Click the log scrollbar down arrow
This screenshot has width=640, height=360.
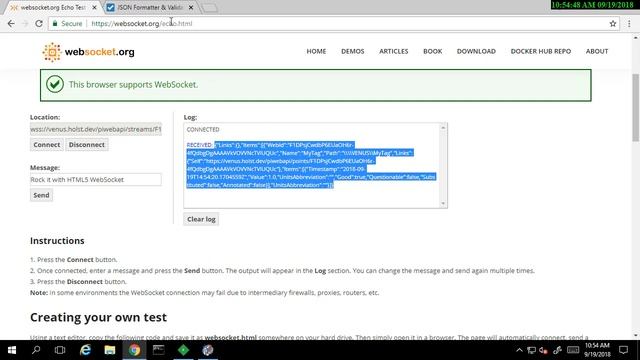[x=443, y=203]
